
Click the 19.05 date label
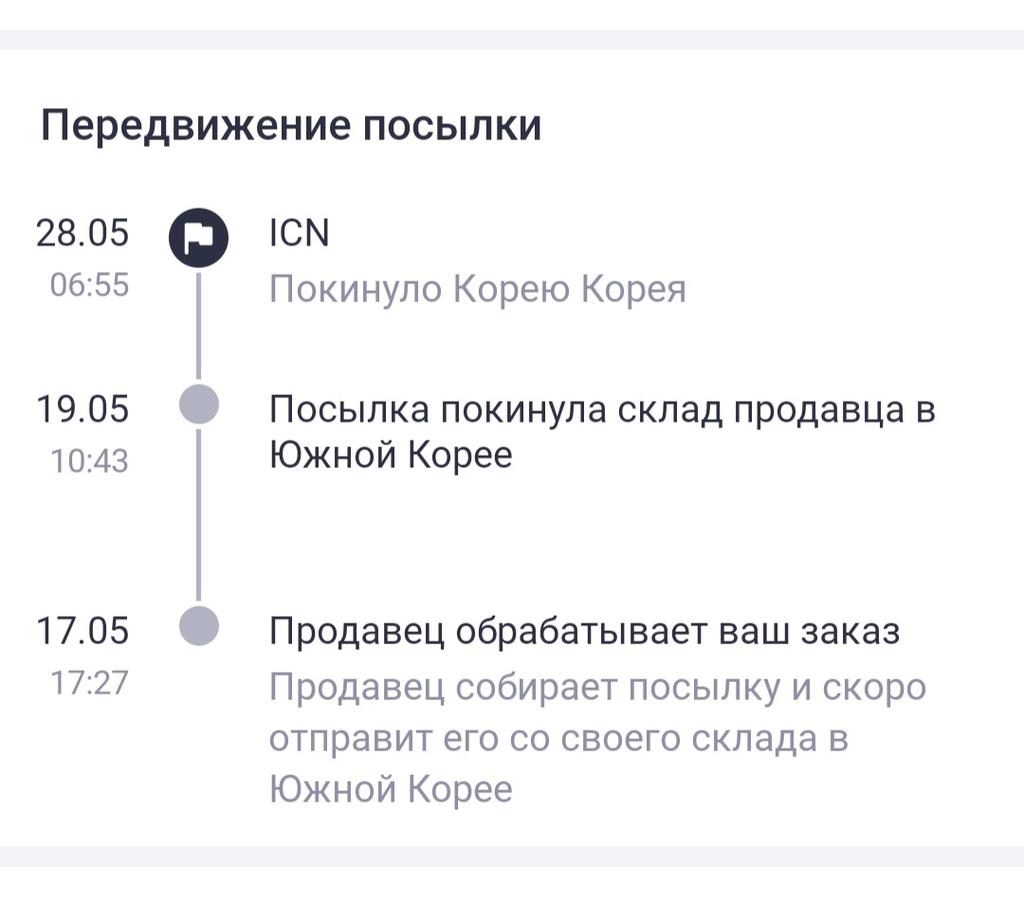pyautogui.click(x=83, y=409)
